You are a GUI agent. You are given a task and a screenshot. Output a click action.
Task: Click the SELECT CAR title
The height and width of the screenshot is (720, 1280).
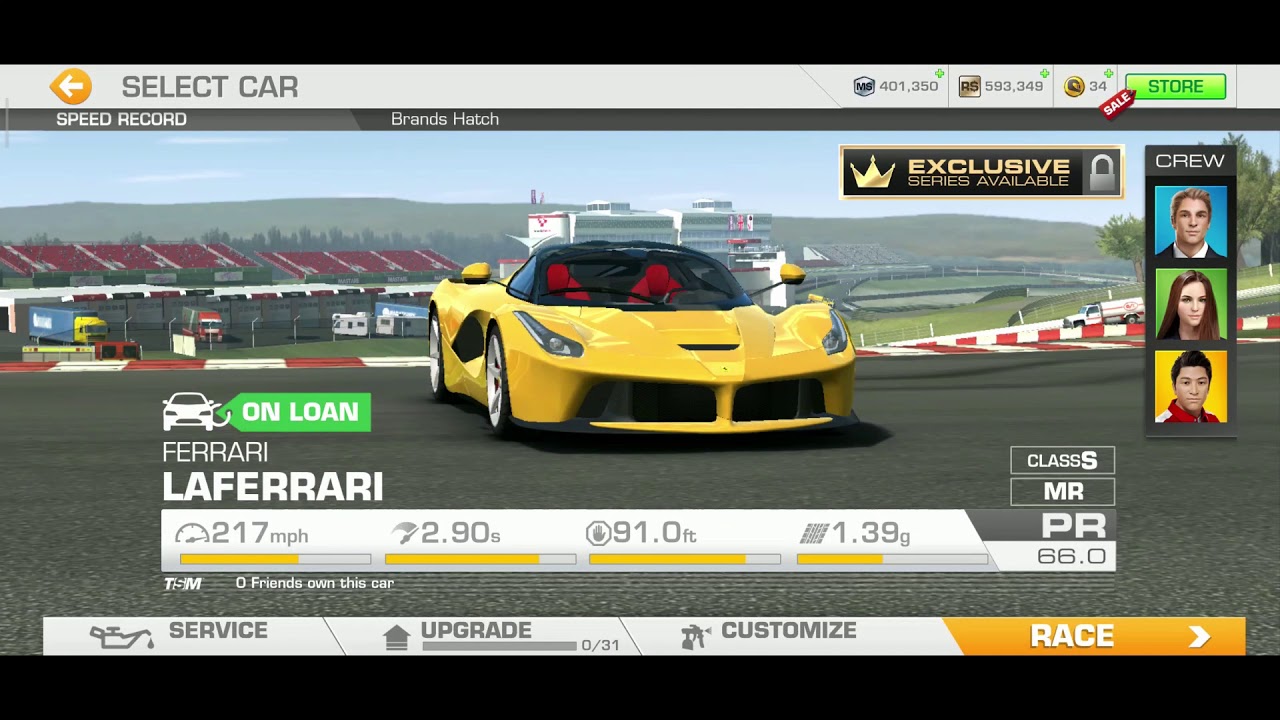coord(210,87)
